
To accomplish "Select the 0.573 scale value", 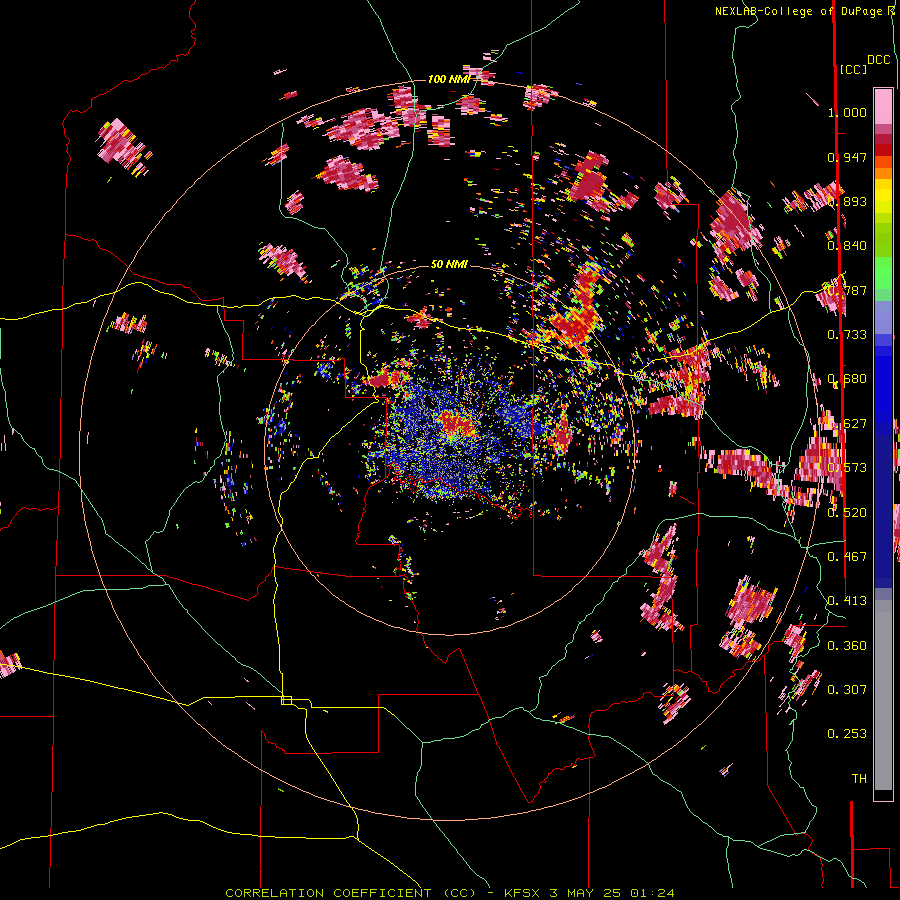I will tap(847, 468).
